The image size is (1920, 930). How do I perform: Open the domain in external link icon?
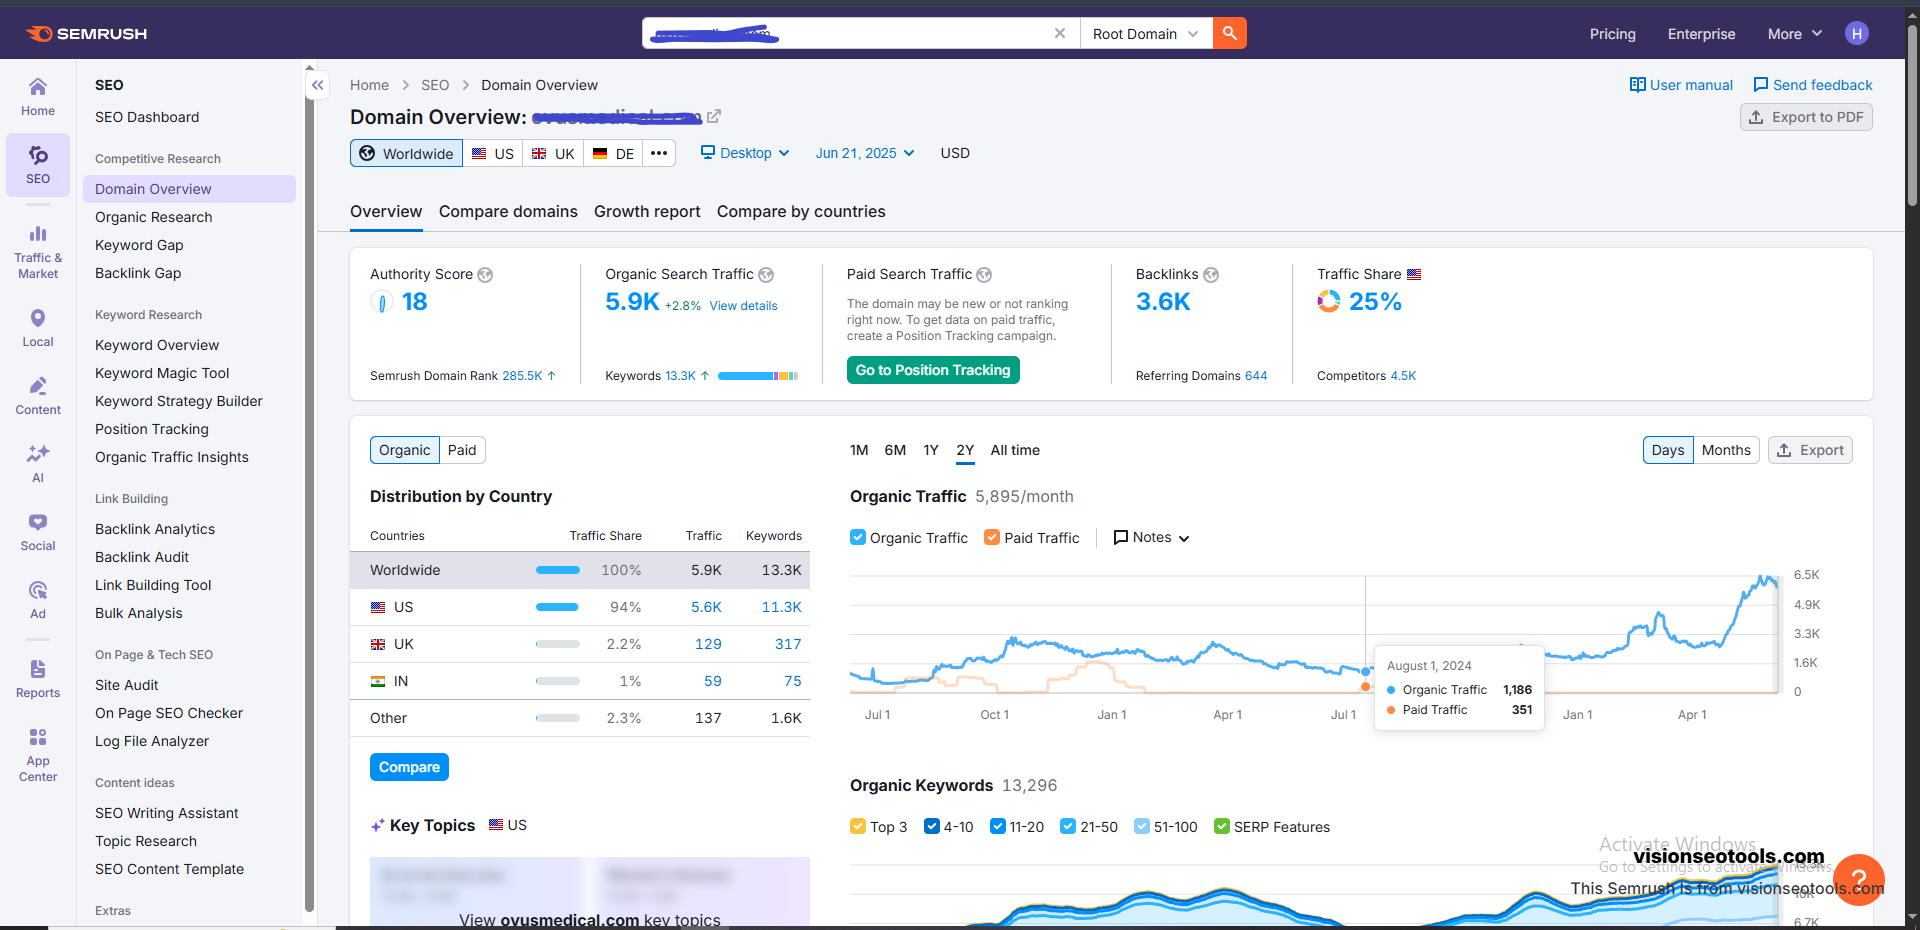pyautogui.click(x=714, y=117)
